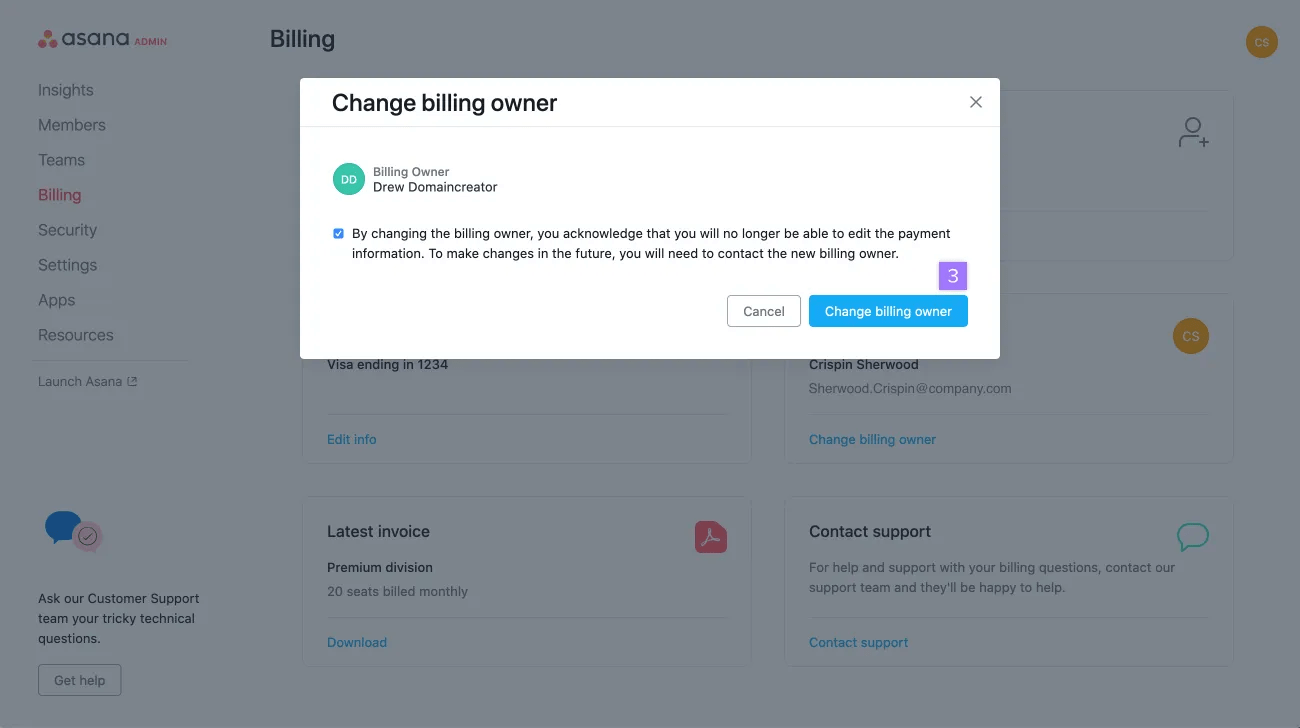Screen dimensions: 1300x728
Task: Toggle the billing owner acknowledgement checkbox
Action: click(x=338, y=234)
